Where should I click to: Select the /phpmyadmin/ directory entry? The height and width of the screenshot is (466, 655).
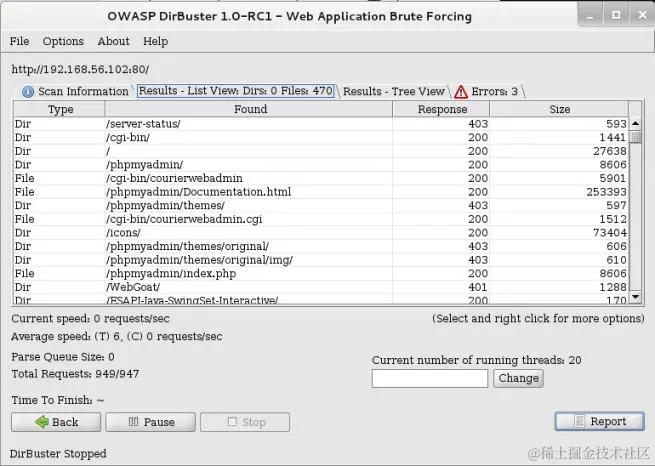tap(321, 165)
